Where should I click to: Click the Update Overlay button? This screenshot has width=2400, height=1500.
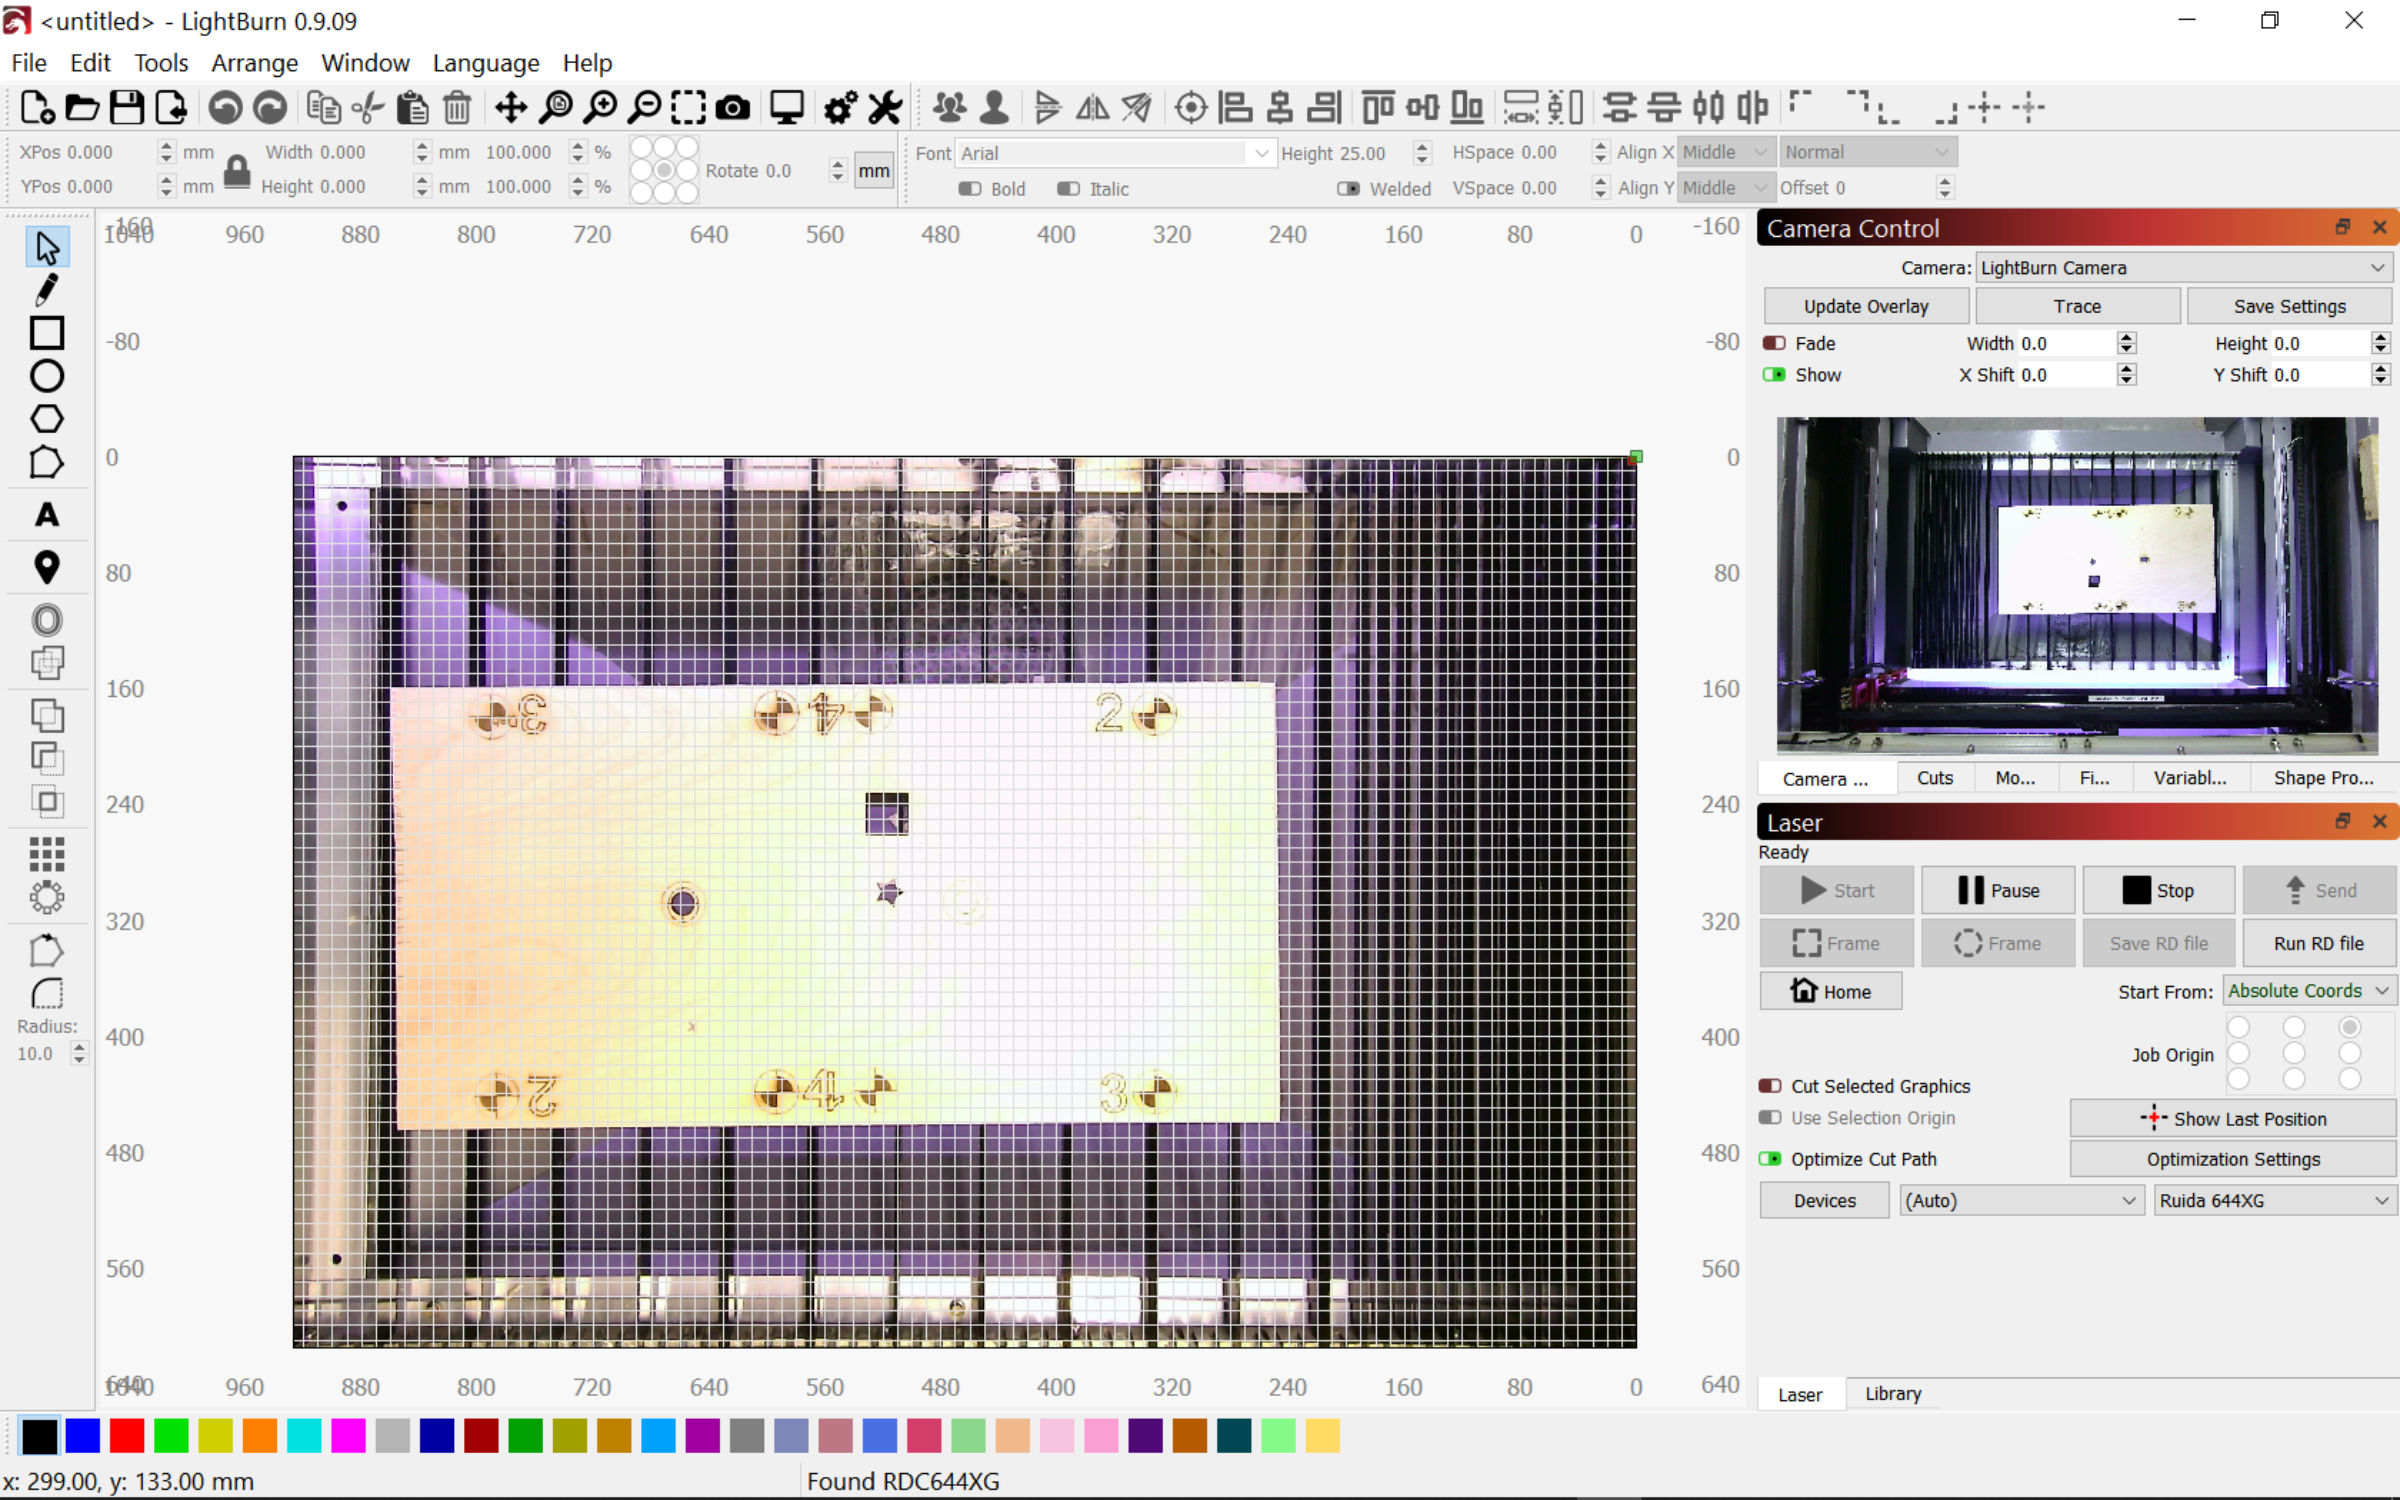coord(1865,306)
